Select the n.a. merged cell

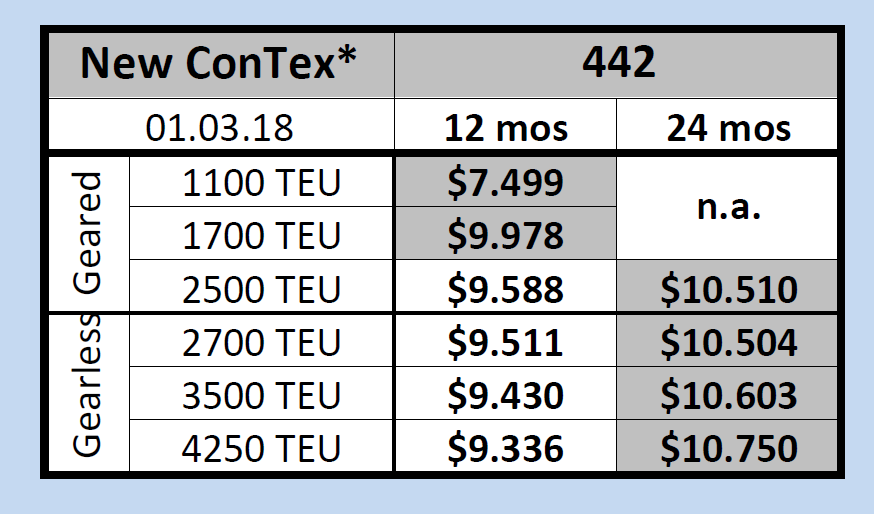(x=728, y=210)
